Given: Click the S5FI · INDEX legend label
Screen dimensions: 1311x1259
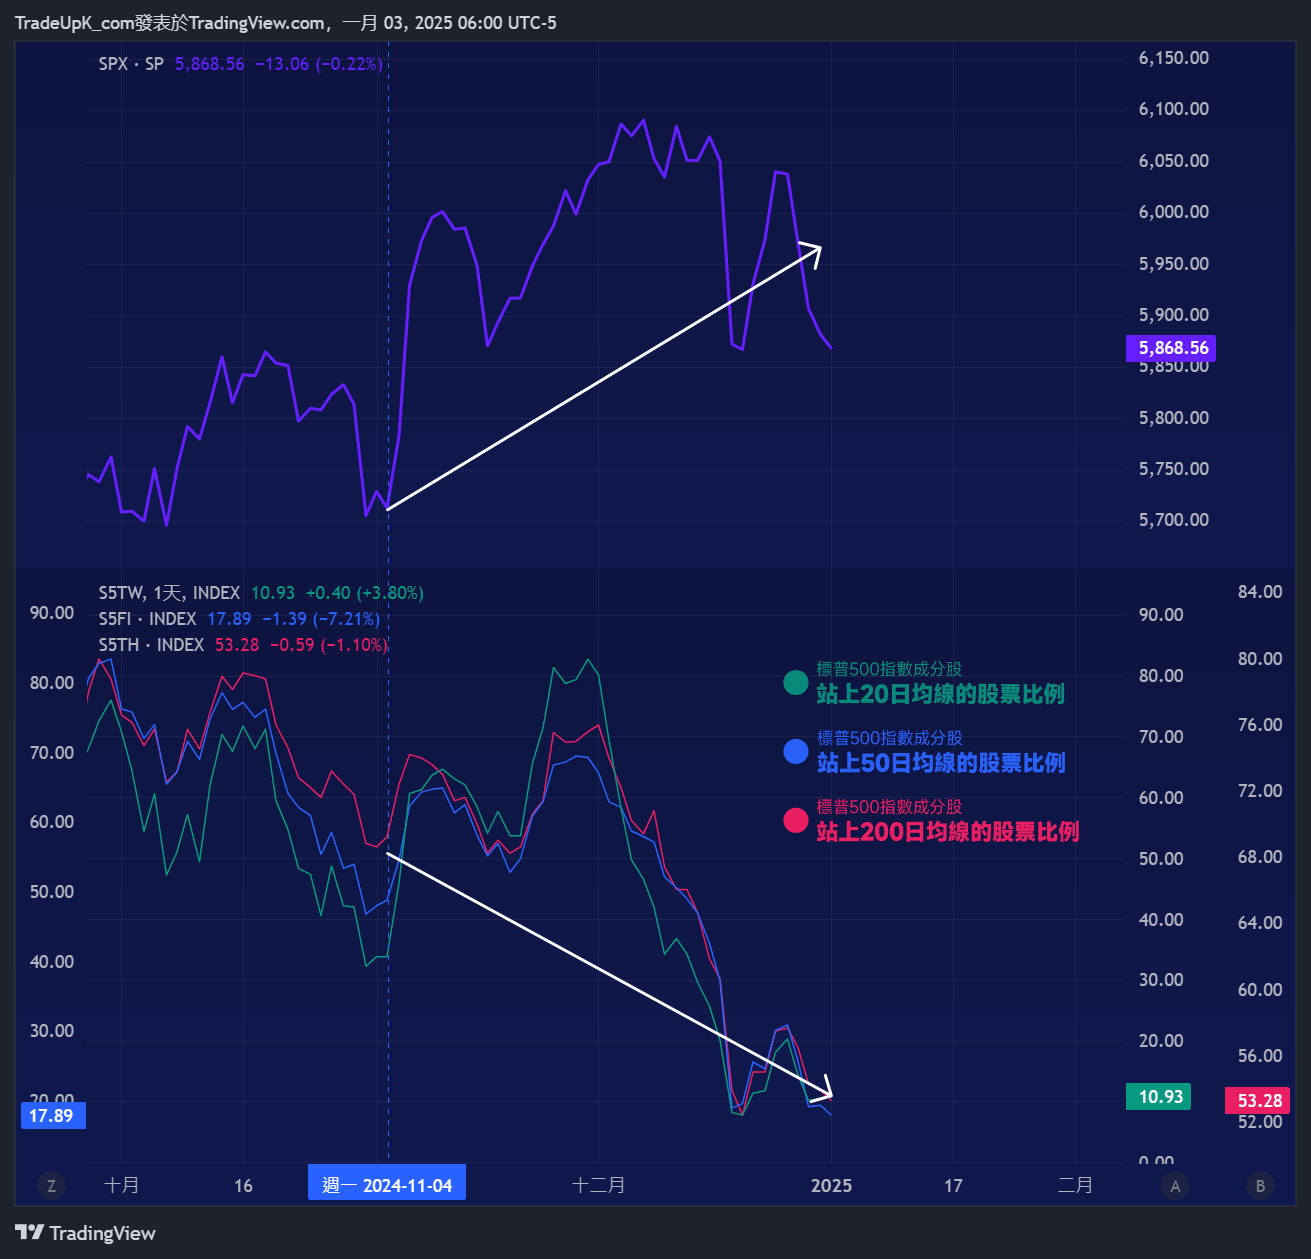Looking at the screenshot, I should coord(147,619).
